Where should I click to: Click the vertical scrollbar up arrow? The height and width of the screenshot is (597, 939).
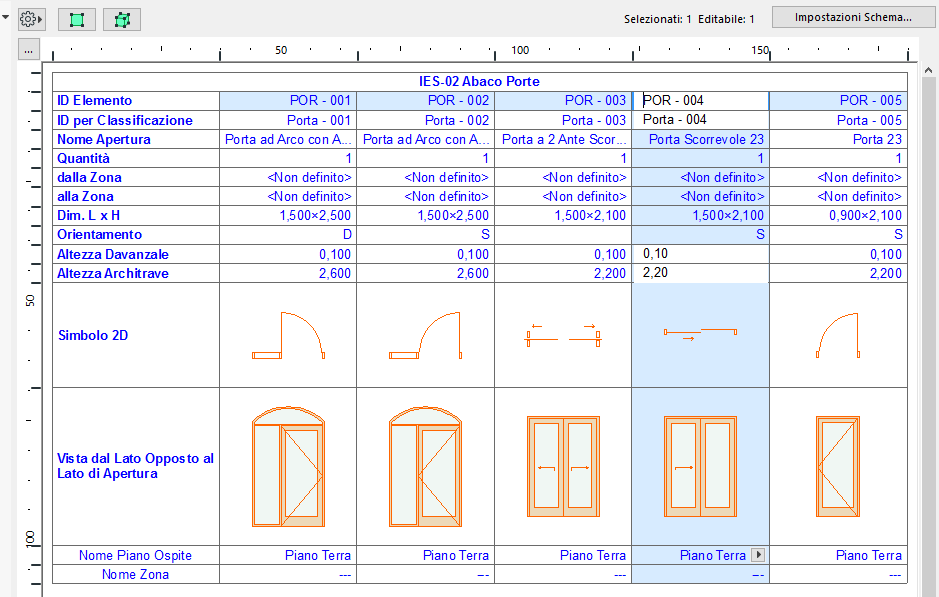(x=928, y=71)
